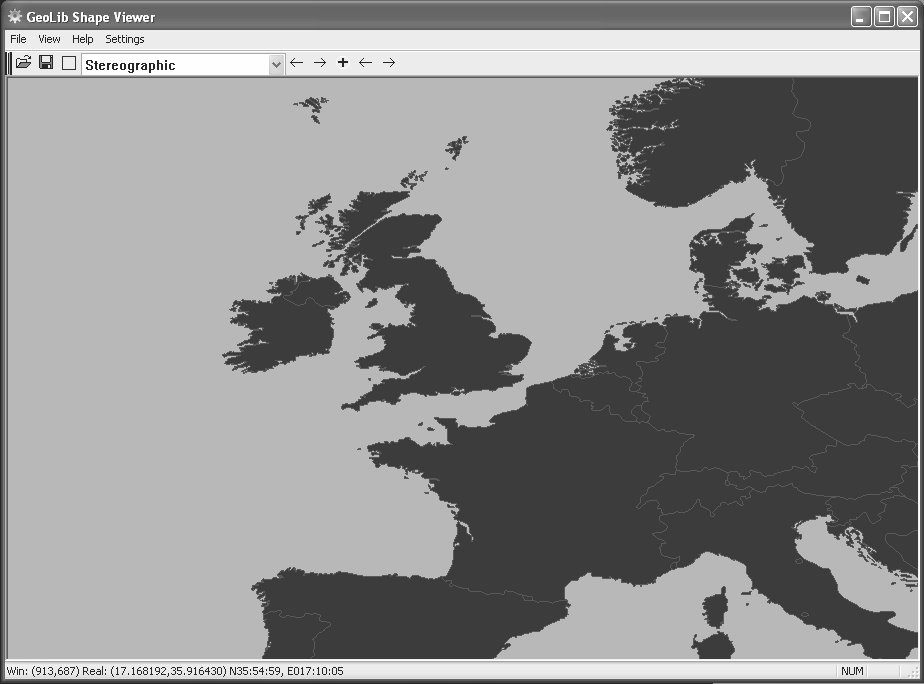Click the blank square toolbar button
The width and height of the screenshot is (924, 684).
(69, 63)
